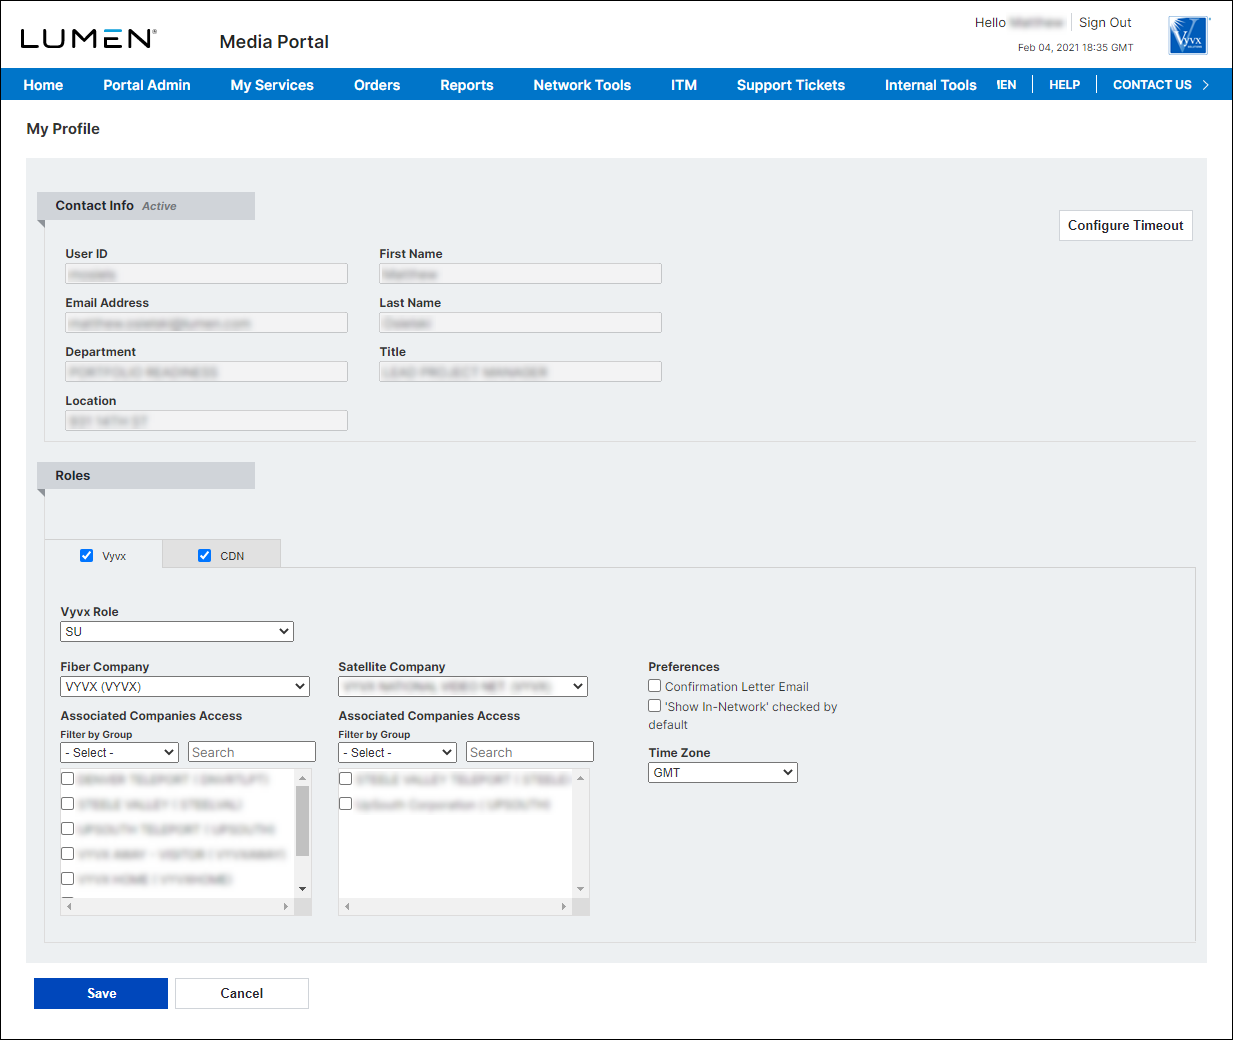This screenshot has height=1040, width=1233.
Task: Open the Fiber Company dropdown
Action: coord(185,687)
